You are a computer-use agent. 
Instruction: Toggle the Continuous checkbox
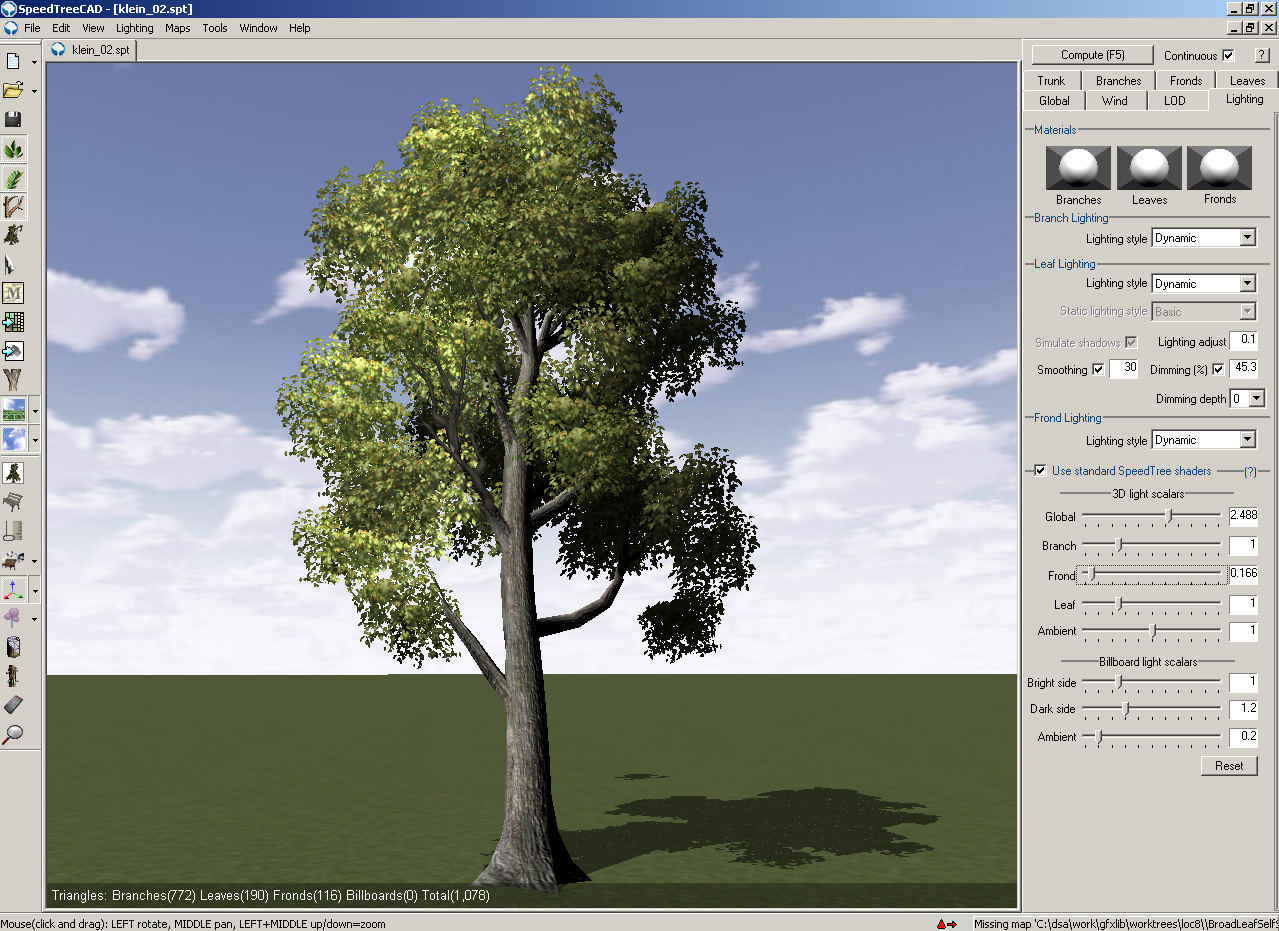coord(1228,55)
